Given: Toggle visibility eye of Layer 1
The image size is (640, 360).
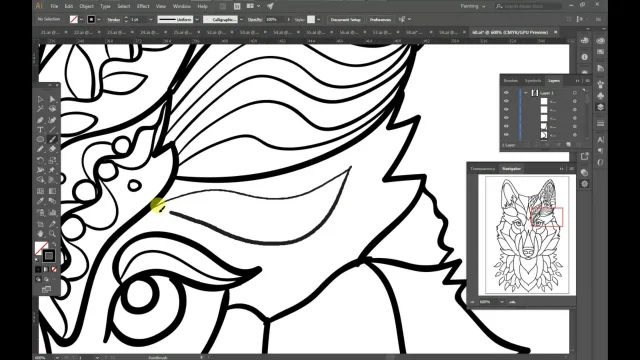Looking at the screenshot, I should pos(506,93).
